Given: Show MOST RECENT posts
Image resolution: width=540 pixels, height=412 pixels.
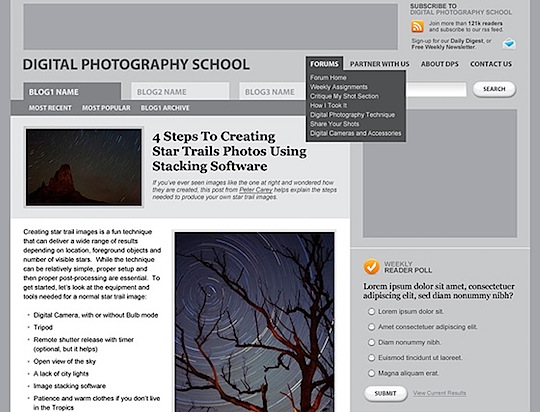Looking at the screenshot, I should tap(50, 108).
